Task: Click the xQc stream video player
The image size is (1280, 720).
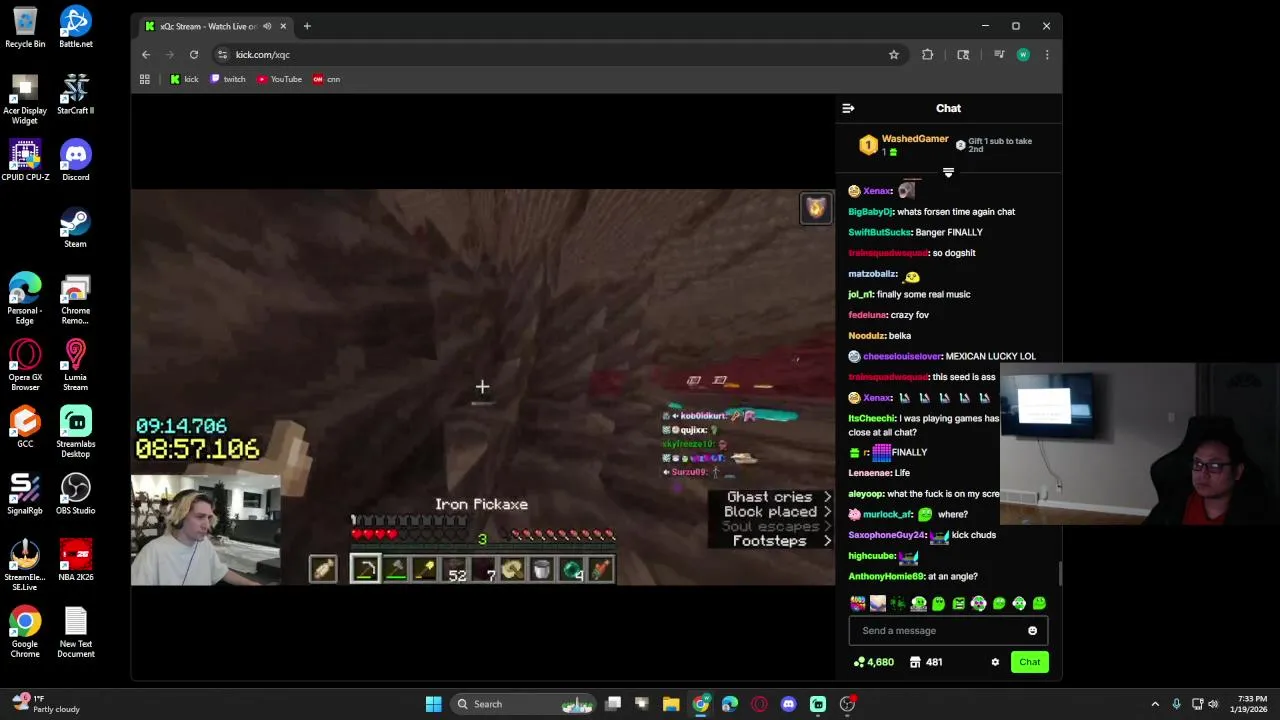Action: 483,387
